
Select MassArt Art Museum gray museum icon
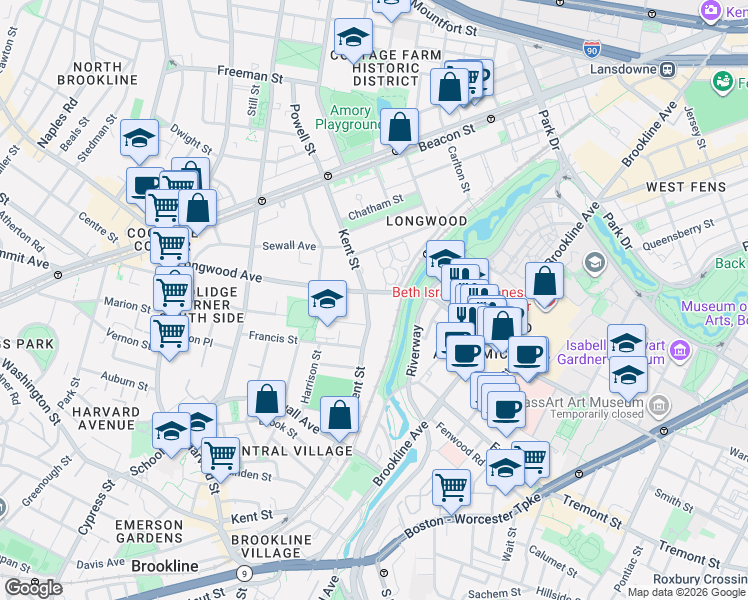[659, 405]
